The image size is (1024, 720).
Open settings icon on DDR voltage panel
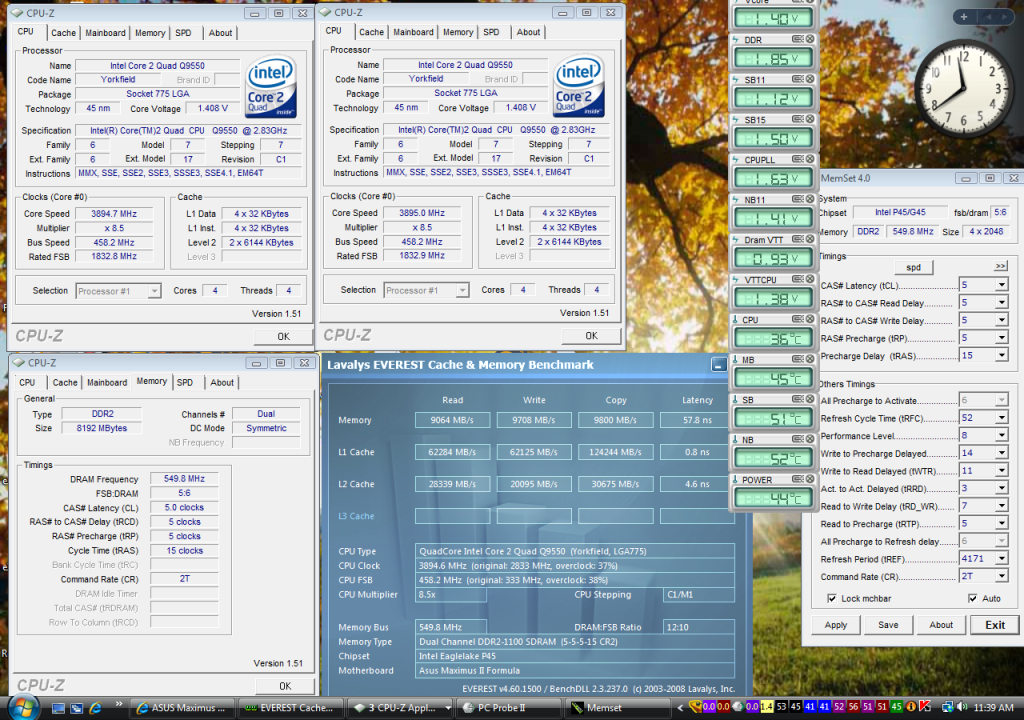pos(797,39)
